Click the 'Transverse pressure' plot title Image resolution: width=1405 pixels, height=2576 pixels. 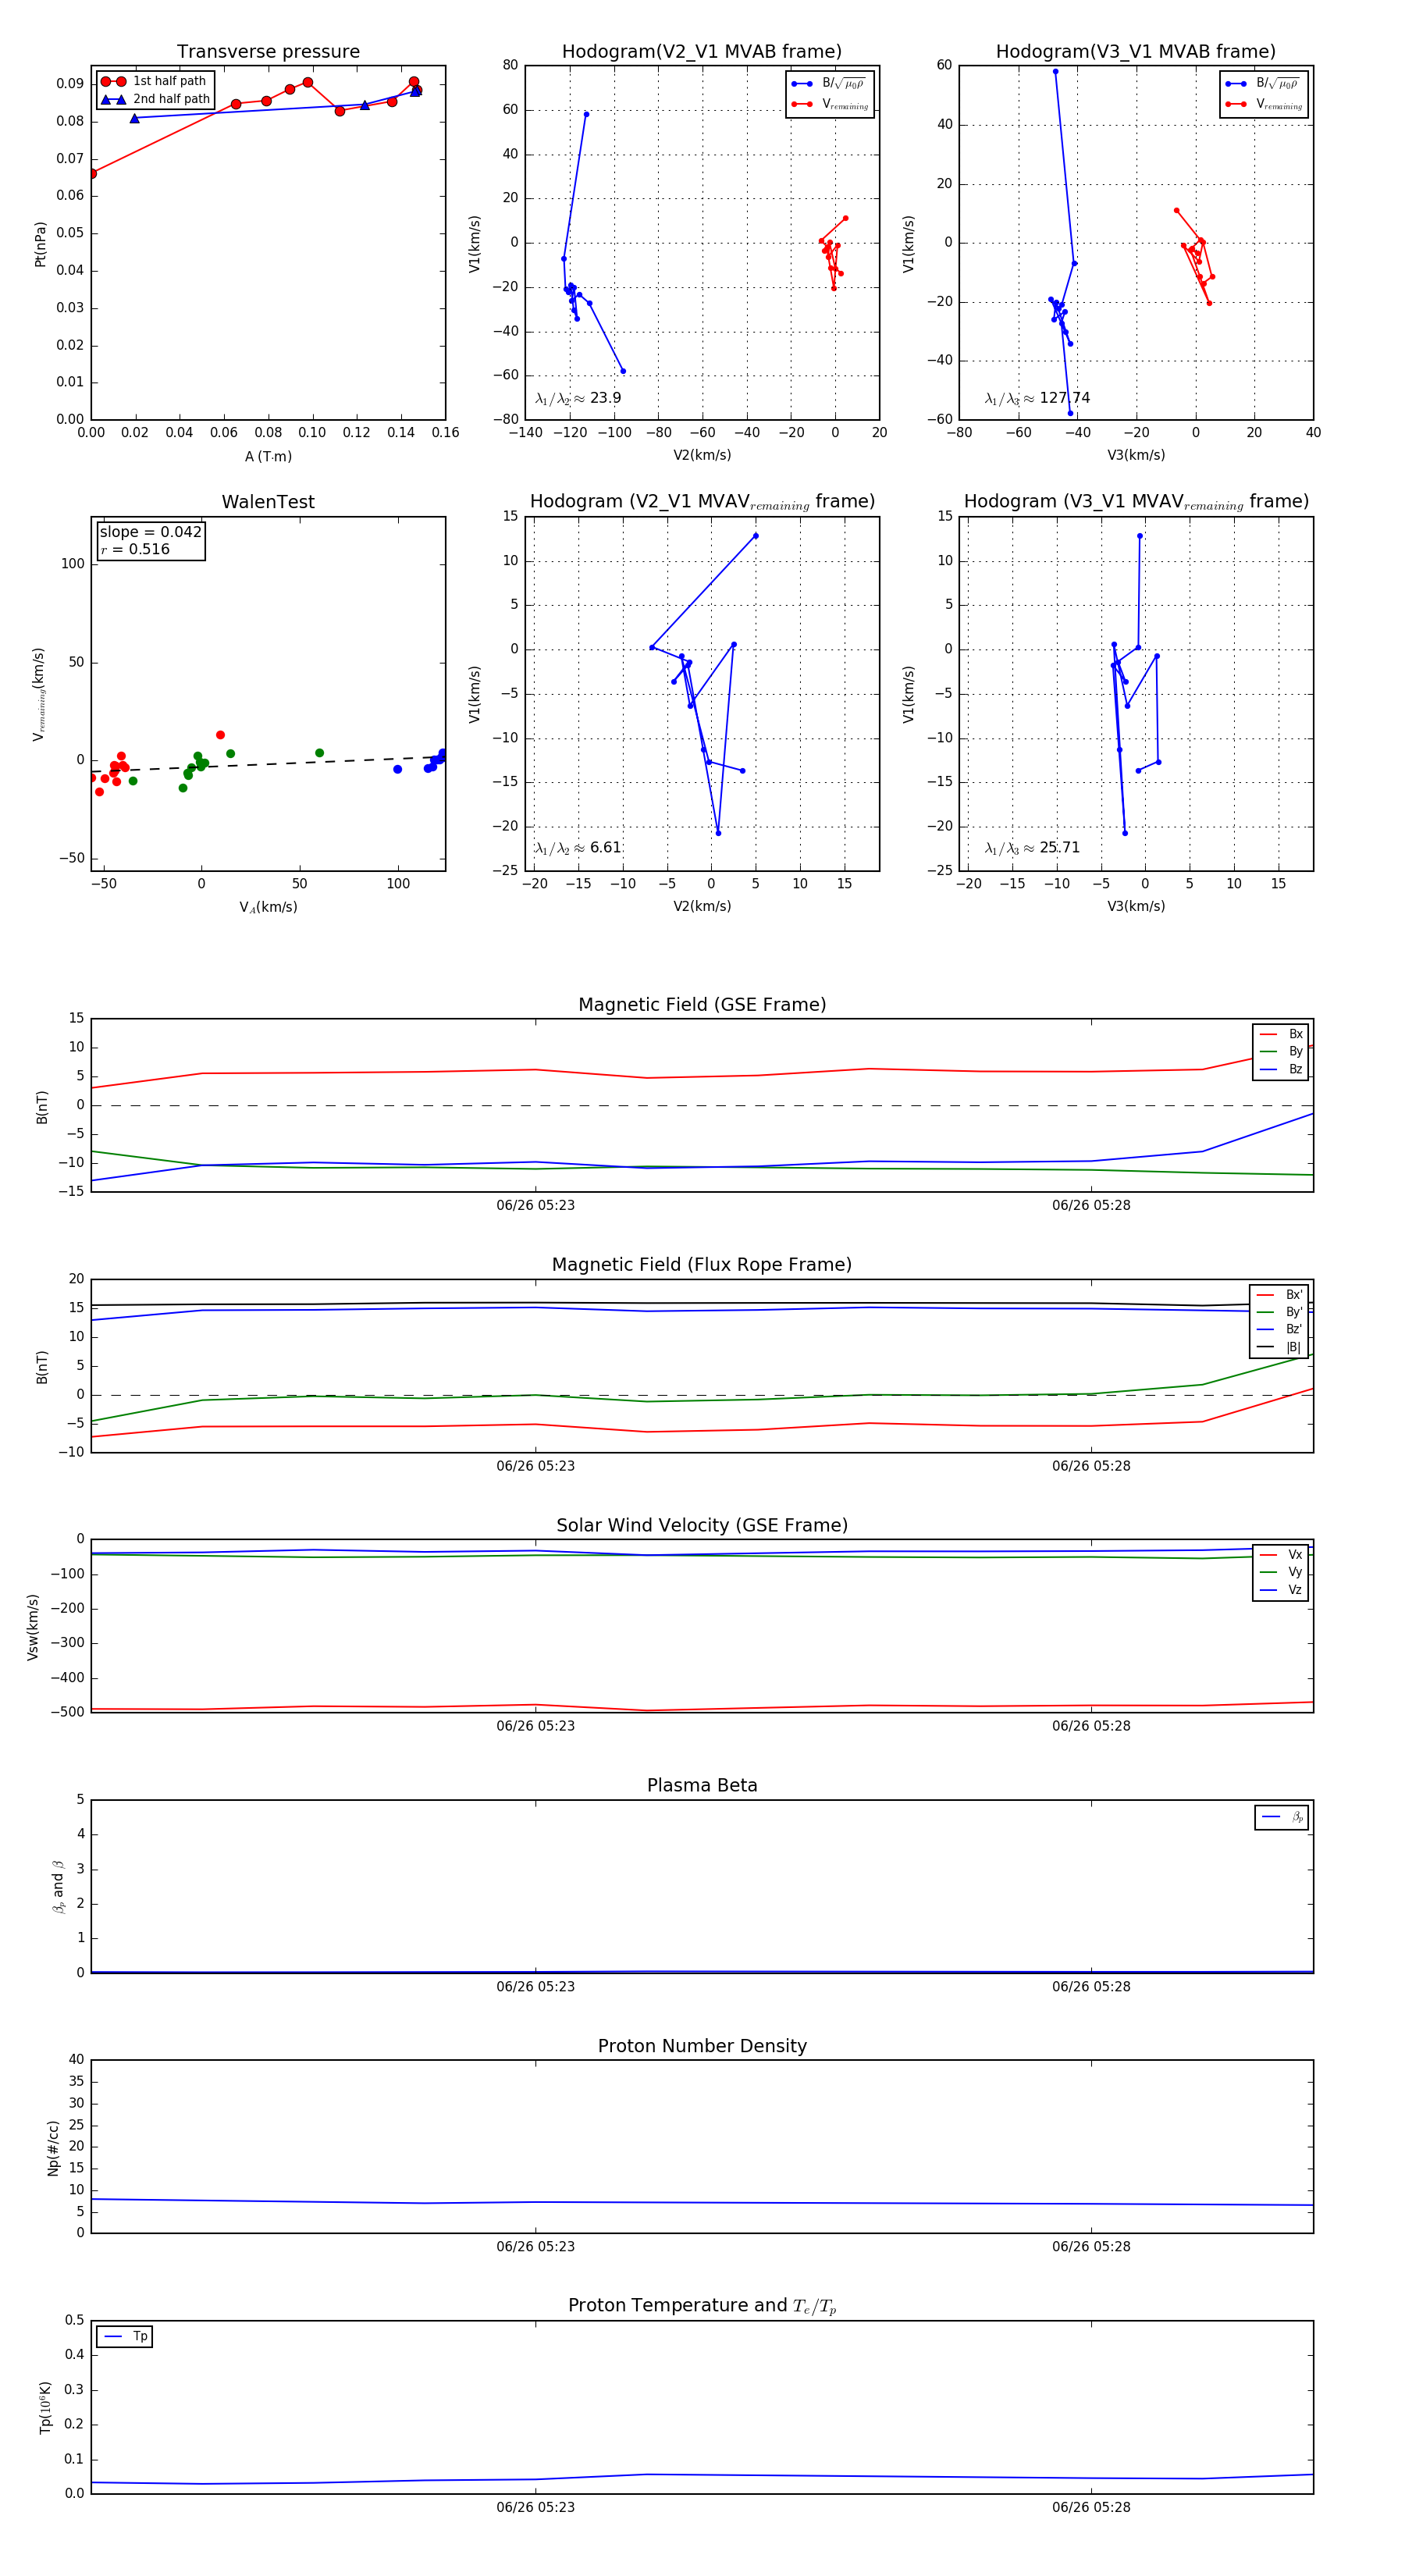268,52
